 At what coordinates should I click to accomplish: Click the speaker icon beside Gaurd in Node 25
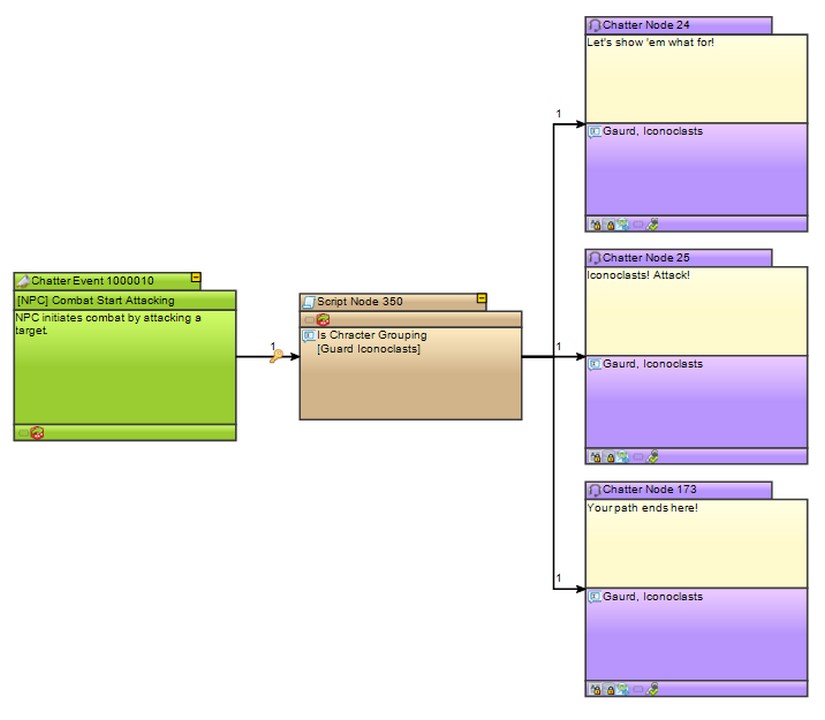594,364
